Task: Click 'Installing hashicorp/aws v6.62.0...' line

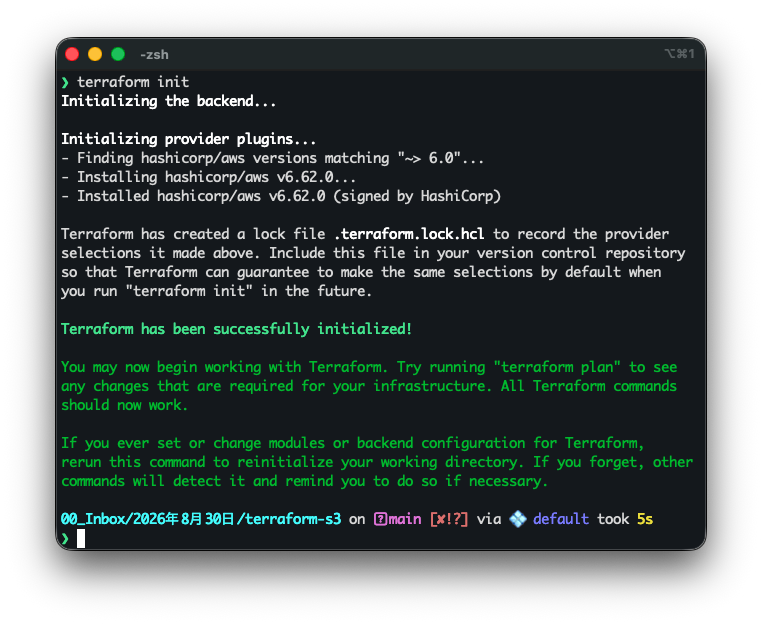Action: point(208,177)
